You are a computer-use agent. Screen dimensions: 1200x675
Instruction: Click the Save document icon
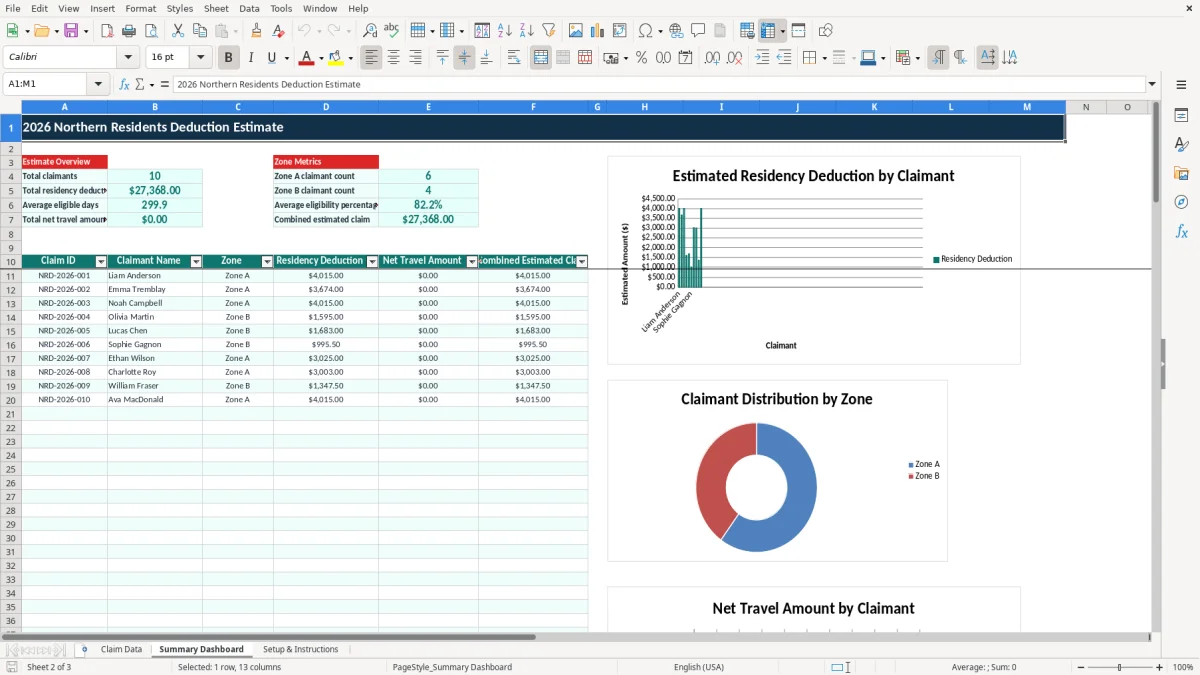[71, 31]
